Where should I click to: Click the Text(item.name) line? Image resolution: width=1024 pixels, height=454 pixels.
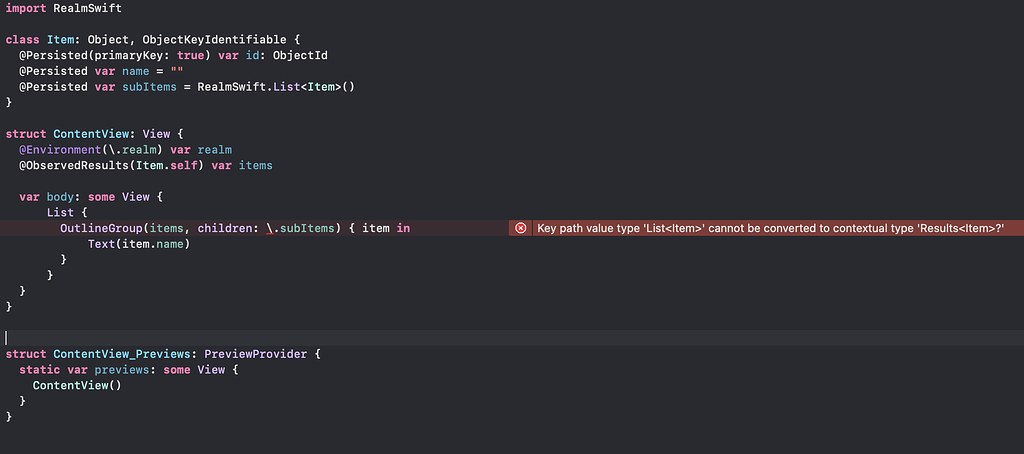[138, 244]
